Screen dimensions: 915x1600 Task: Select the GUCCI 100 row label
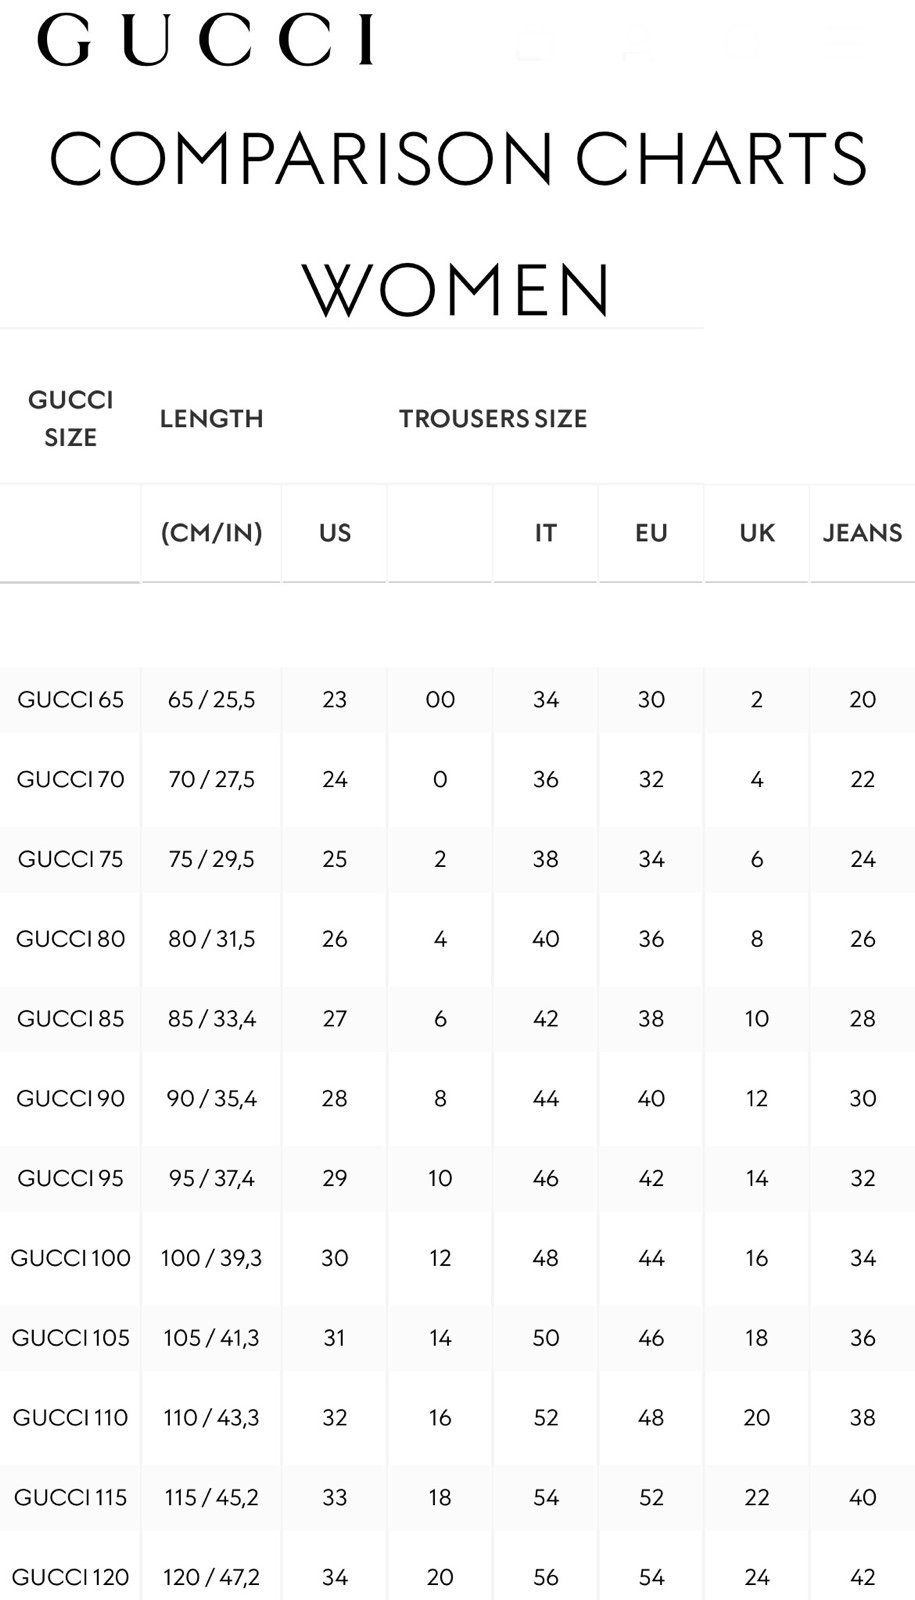(70, 1258)
